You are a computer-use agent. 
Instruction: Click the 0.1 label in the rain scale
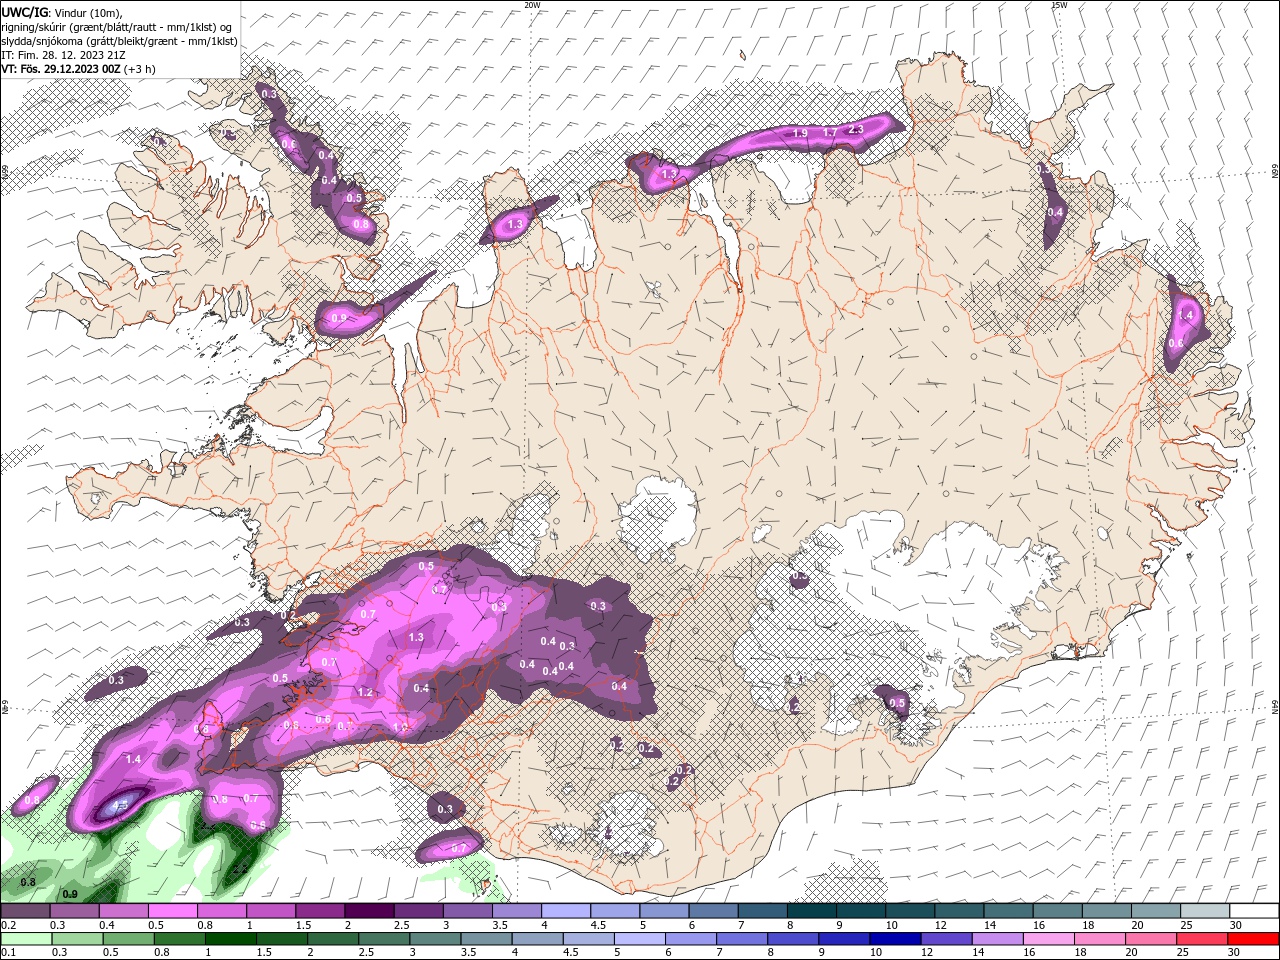(x=9, y=952)
